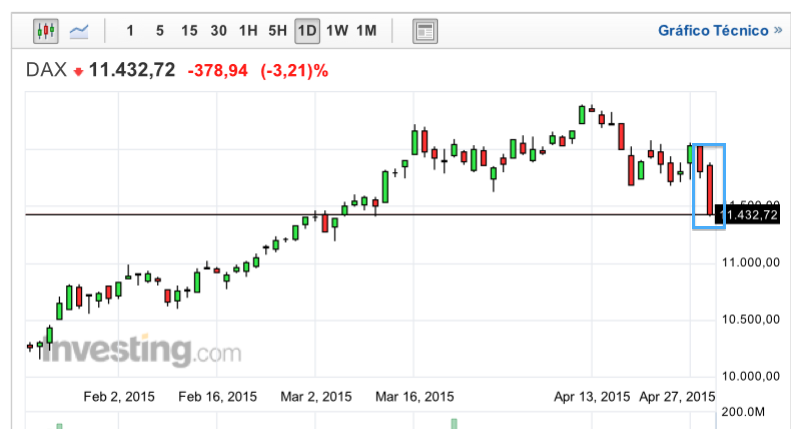
Task: Select the 5H timeframe
Action: click(x=278, y=31)
